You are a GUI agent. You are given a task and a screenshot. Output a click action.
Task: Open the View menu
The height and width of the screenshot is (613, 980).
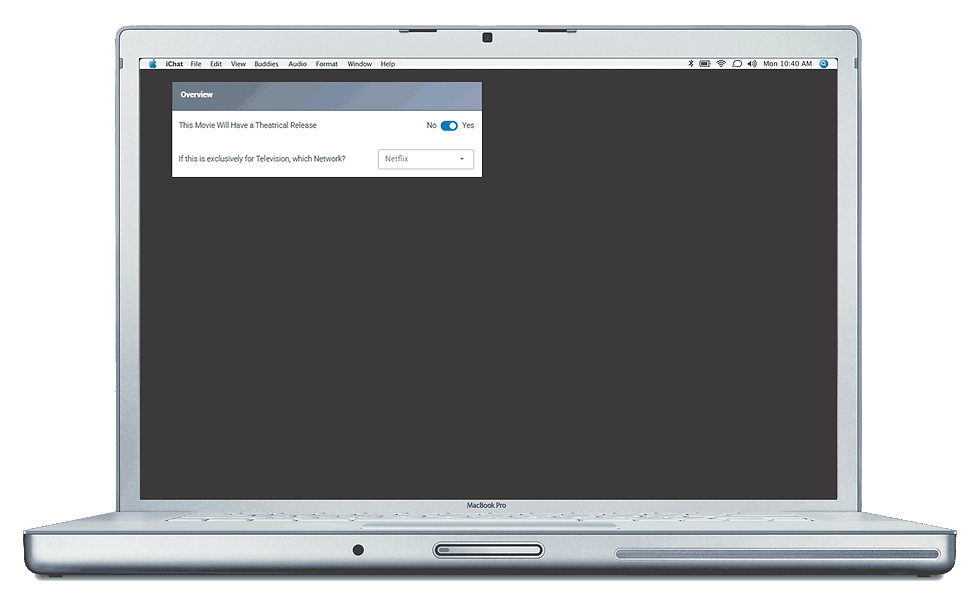coord(238,64)
